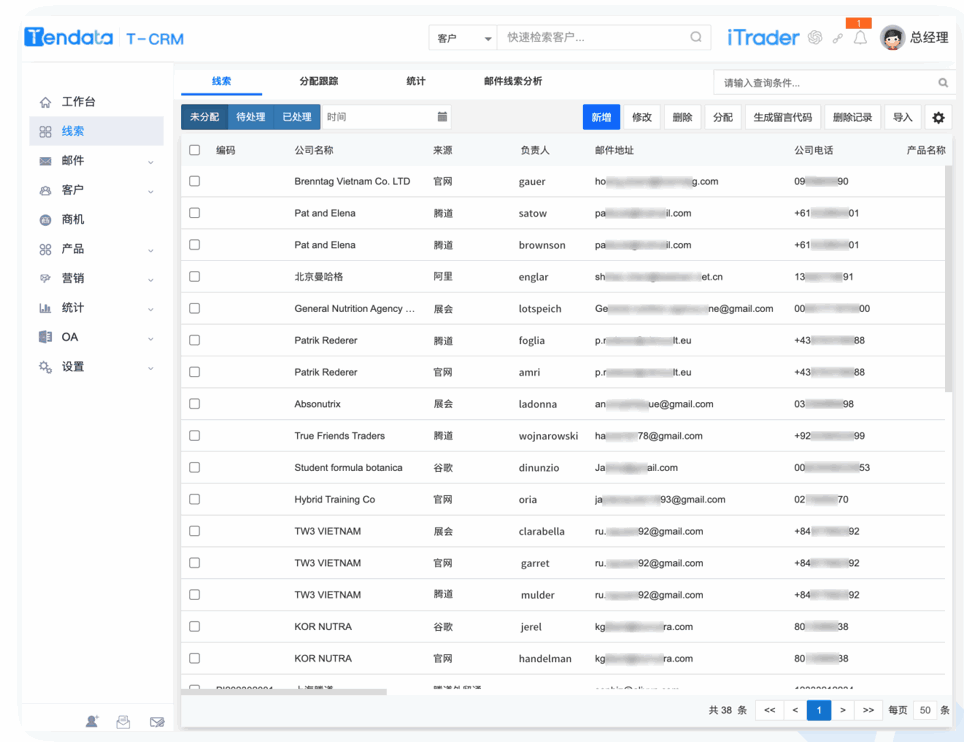
Task: Open the table column settings gear icon
Action: pyautogui.click(x=938, y=117)
